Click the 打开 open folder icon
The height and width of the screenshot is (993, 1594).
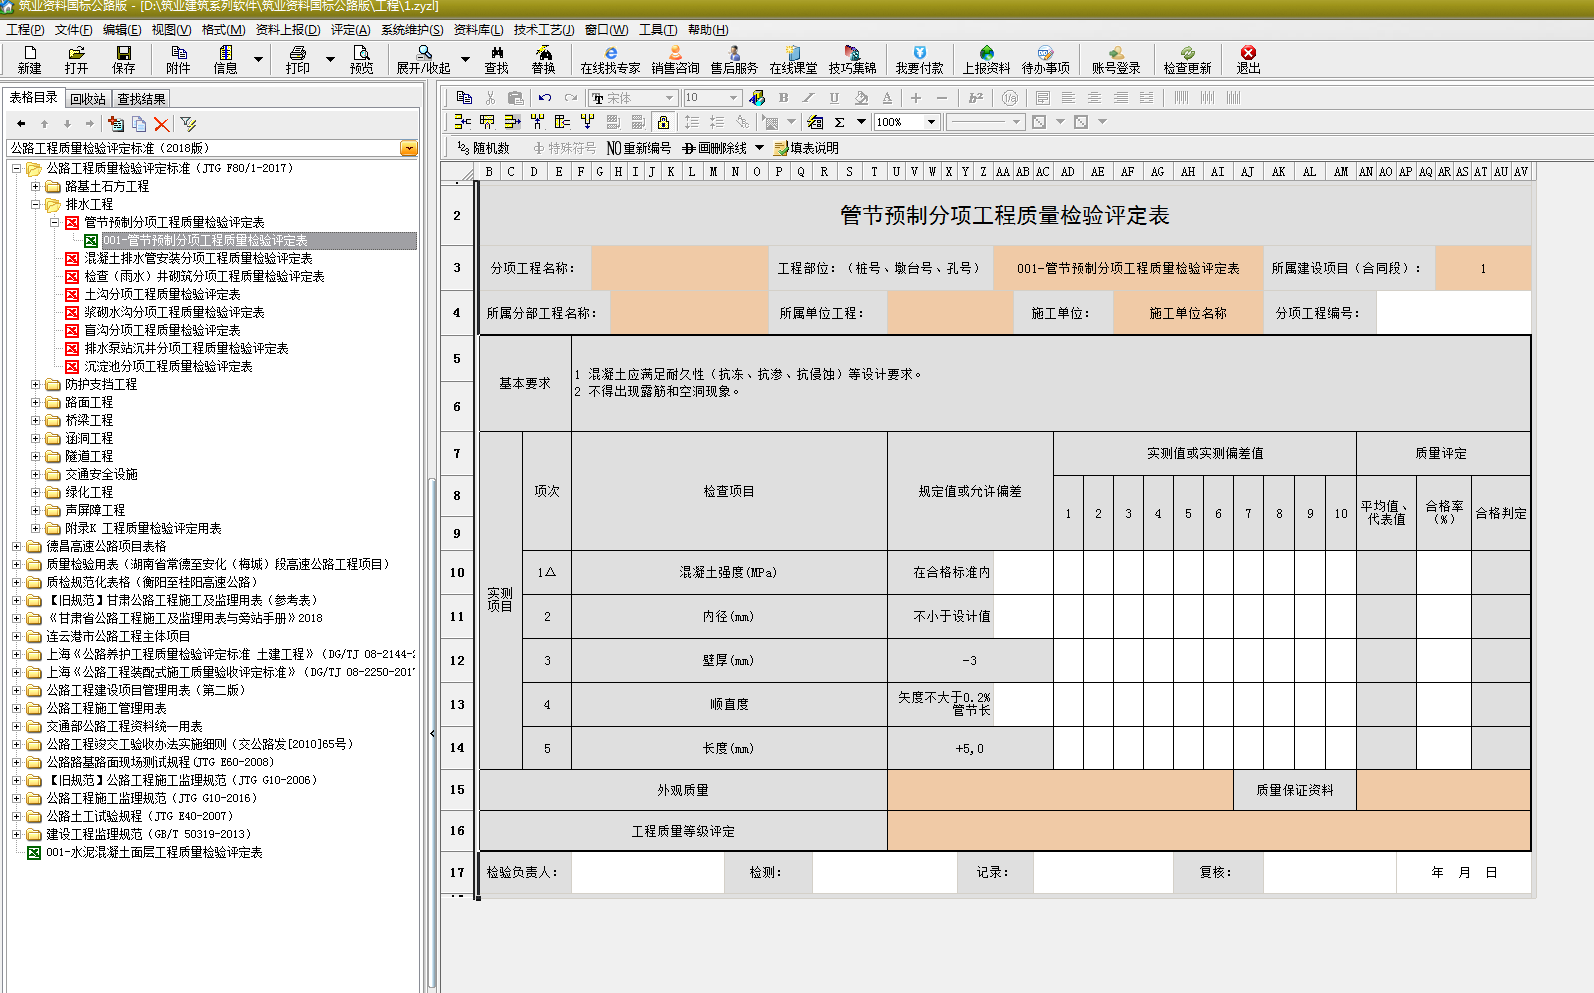pyautogui.click(x=76, y=60)
